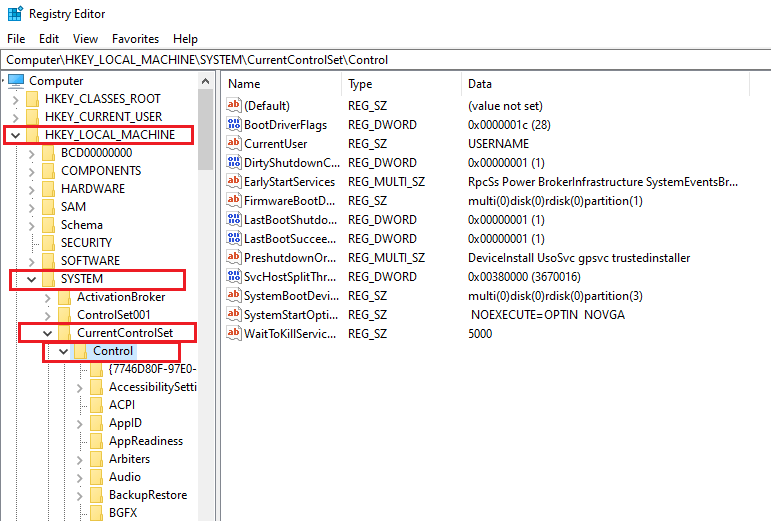Select the BackupRestore key
The height and width of the screenshot is (521, 771).
click(147, 495)
